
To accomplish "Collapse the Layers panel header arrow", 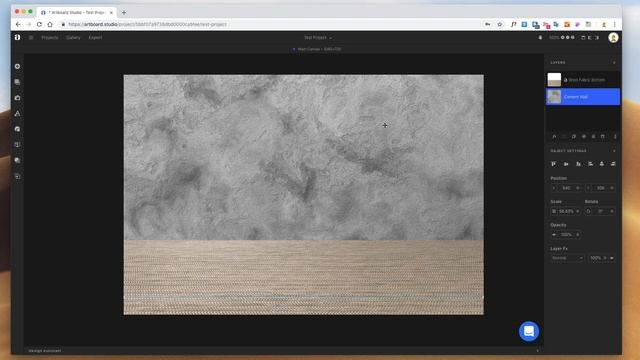I will point(614,63).
